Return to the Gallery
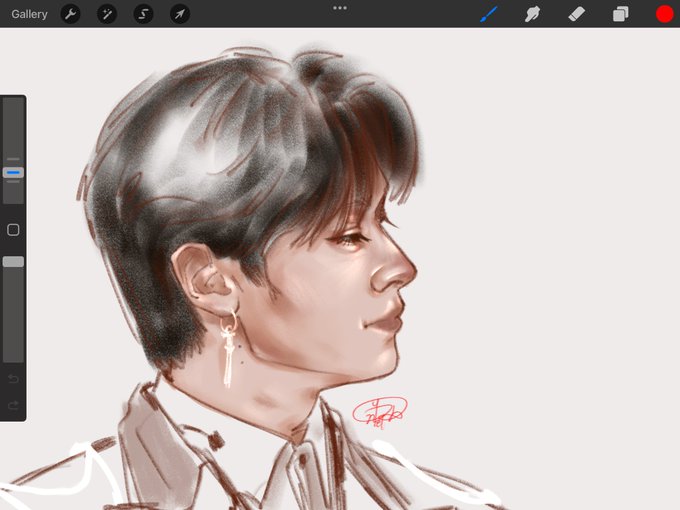 29,14
